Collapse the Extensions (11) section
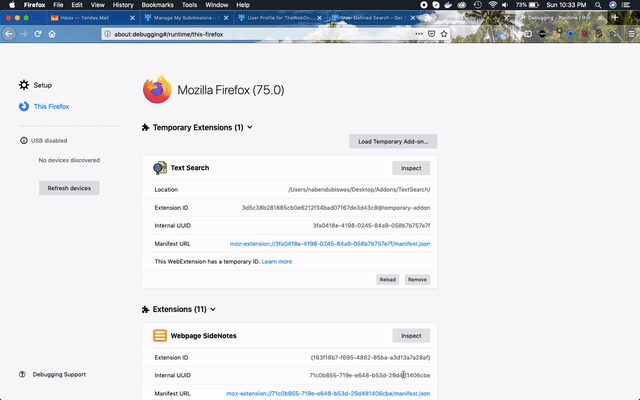This screenshot has height=400, width=640. click(213, 309)
